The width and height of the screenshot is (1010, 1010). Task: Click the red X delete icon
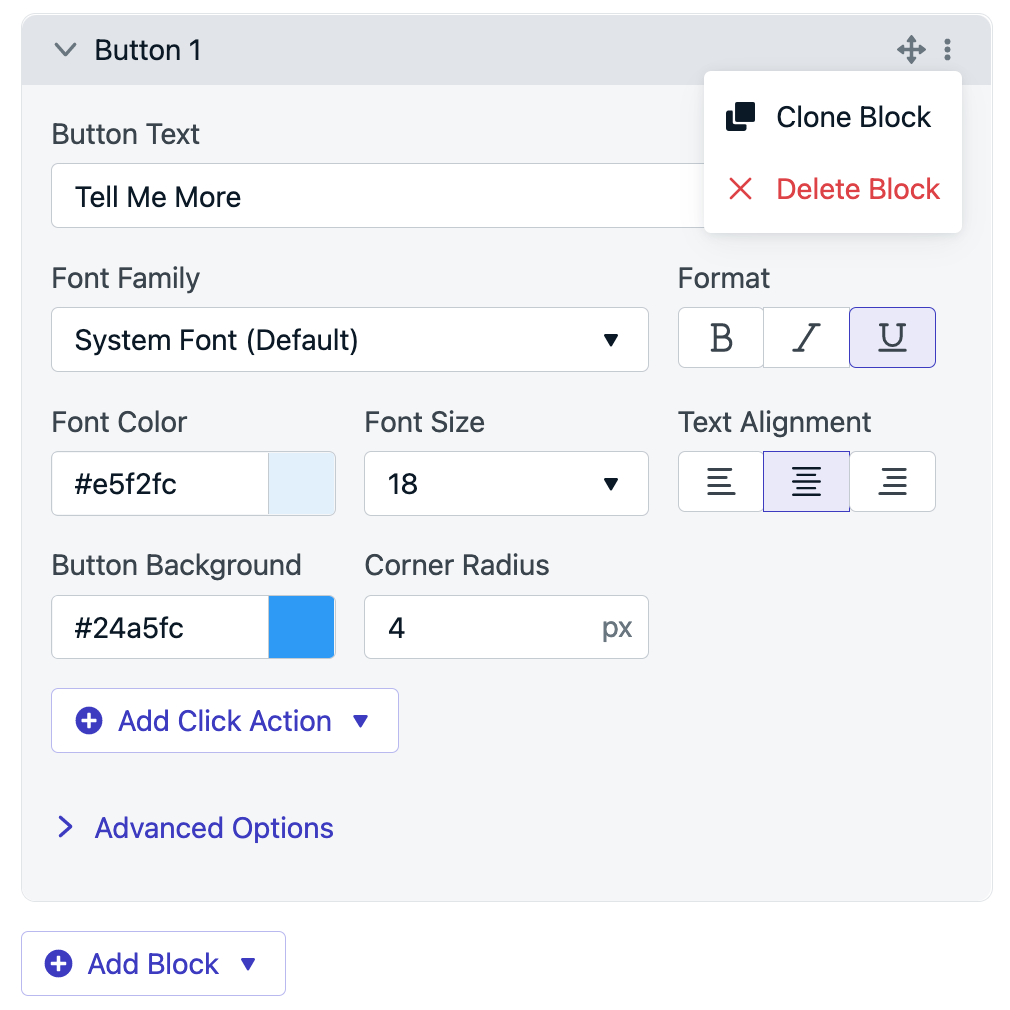740,189
